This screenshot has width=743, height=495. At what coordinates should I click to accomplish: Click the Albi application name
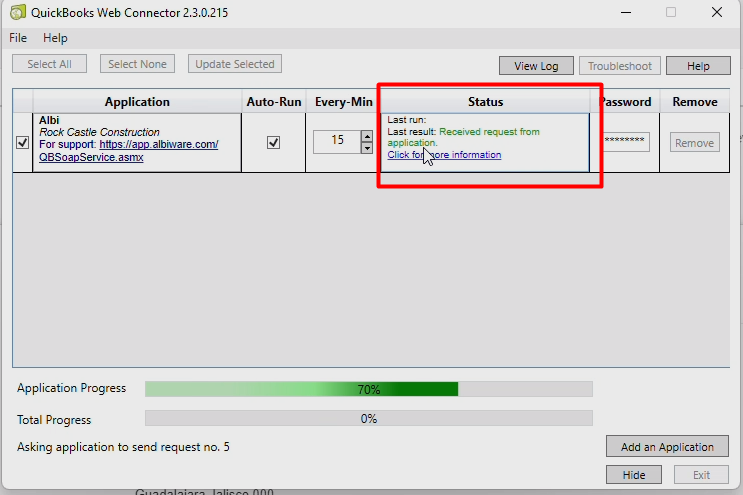pos(49,120)
